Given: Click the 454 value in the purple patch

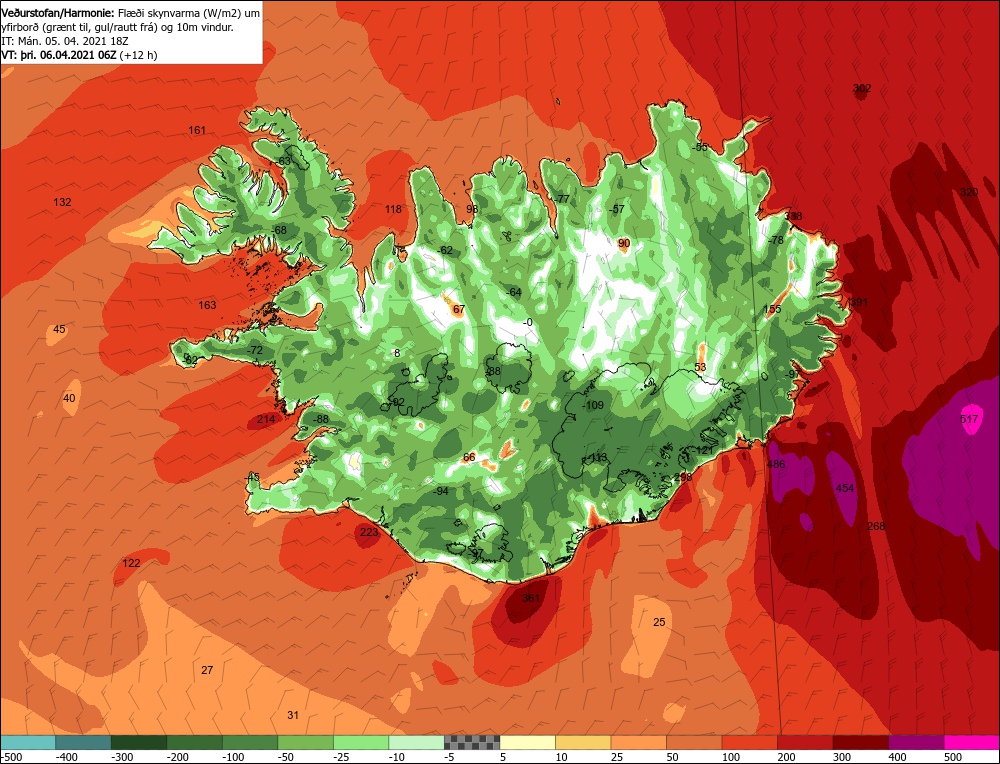Looking at the screenshot, I should pyautogui.click(x=844, y=488).
